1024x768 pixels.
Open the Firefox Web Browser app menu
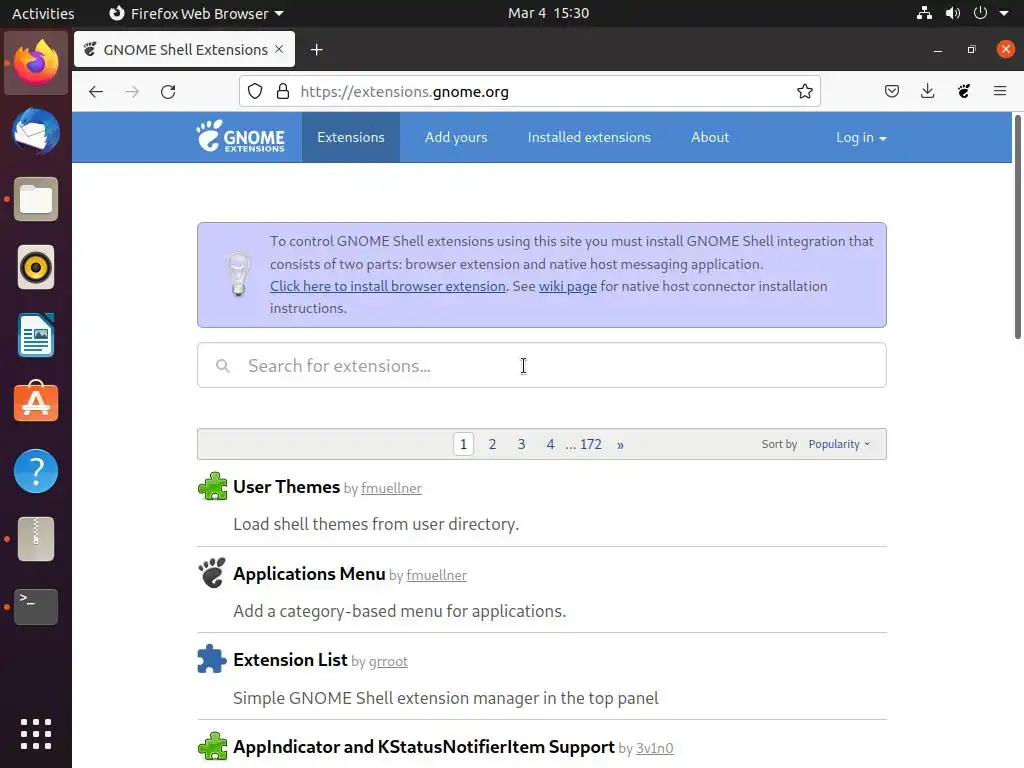(196, 13)
